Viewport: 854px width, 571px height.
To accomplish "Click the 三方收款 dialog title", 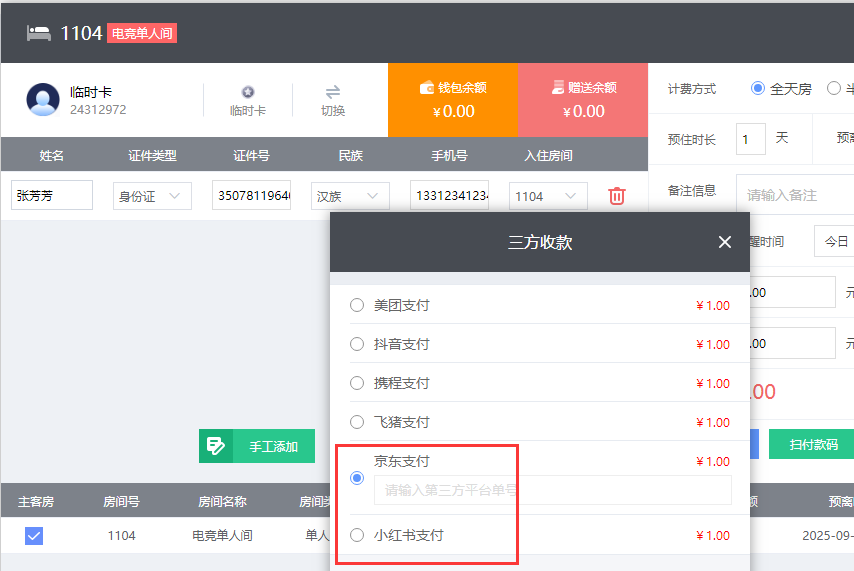I will click(540, 242).
